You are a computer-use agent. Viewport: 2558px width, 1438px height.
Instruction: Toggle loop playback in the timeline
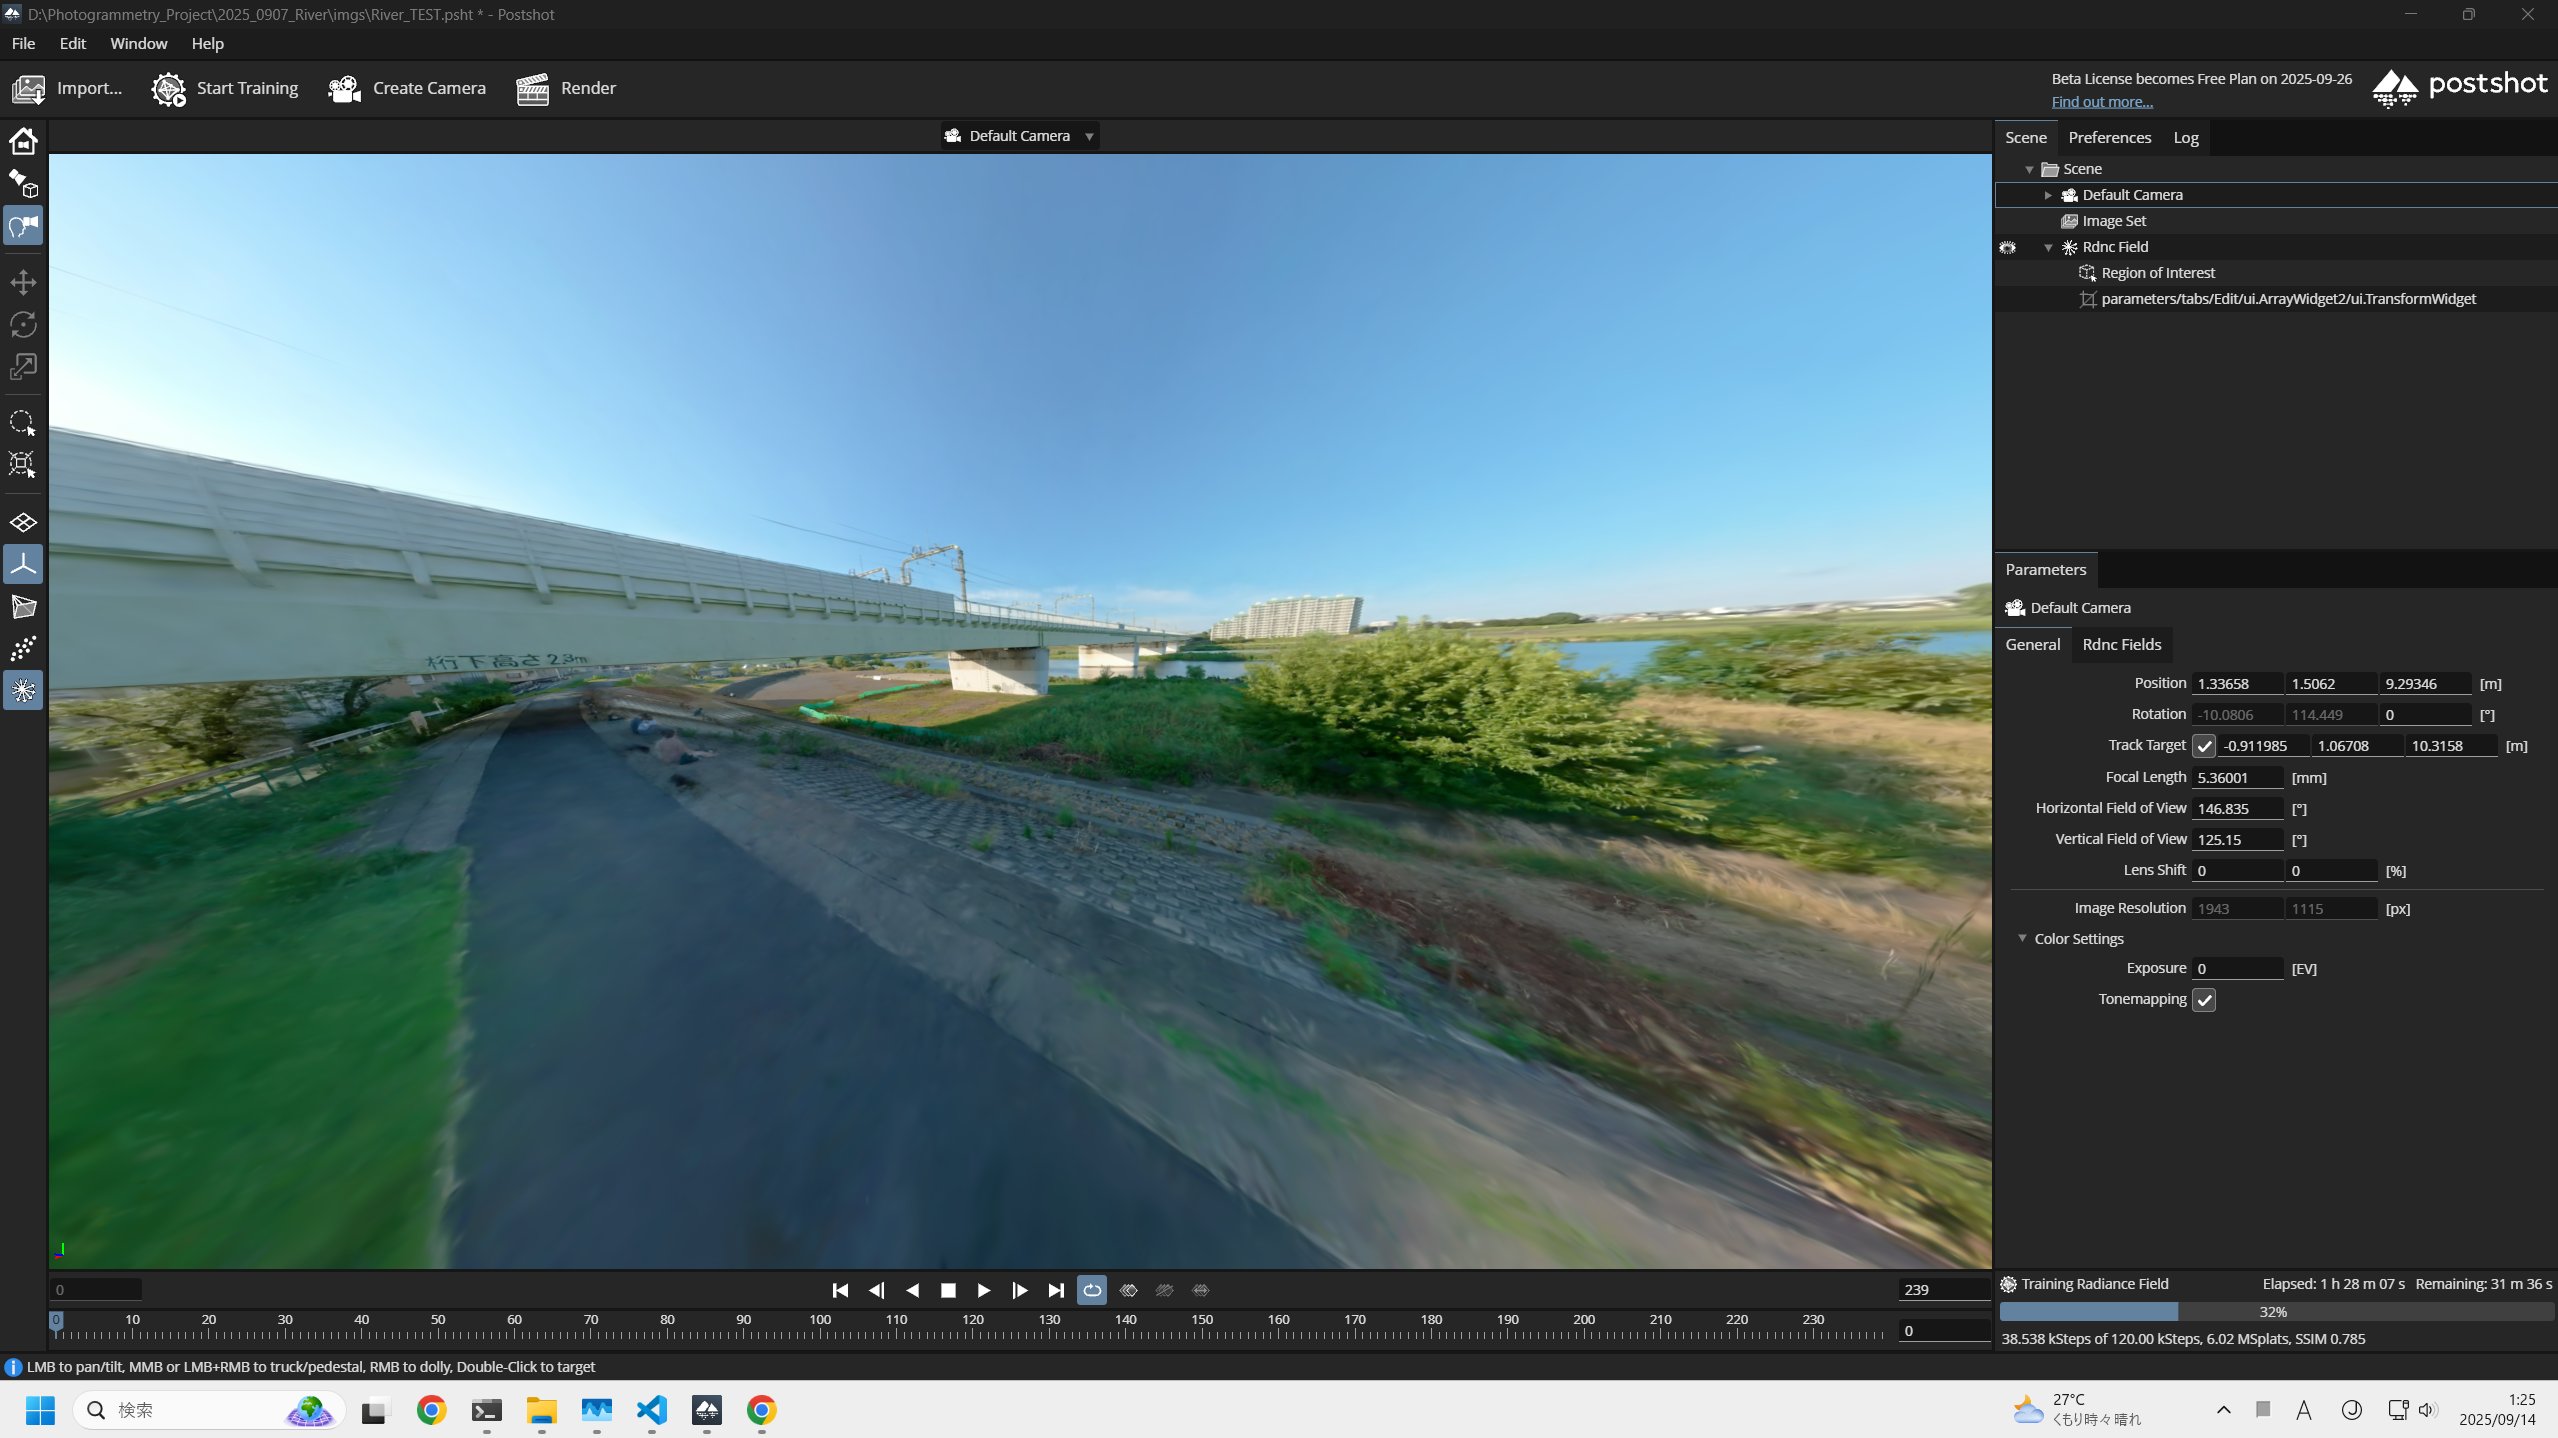click(1092, 1290)
